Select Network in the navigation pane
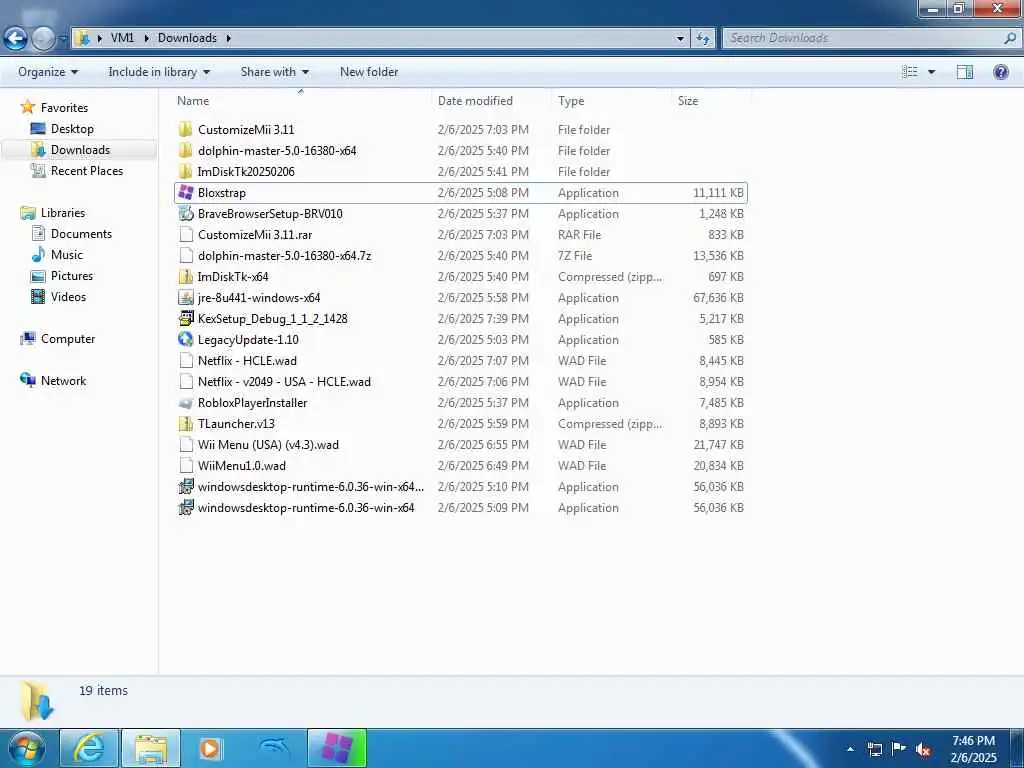The image size is (1024, 768). [x=63, y=381]
